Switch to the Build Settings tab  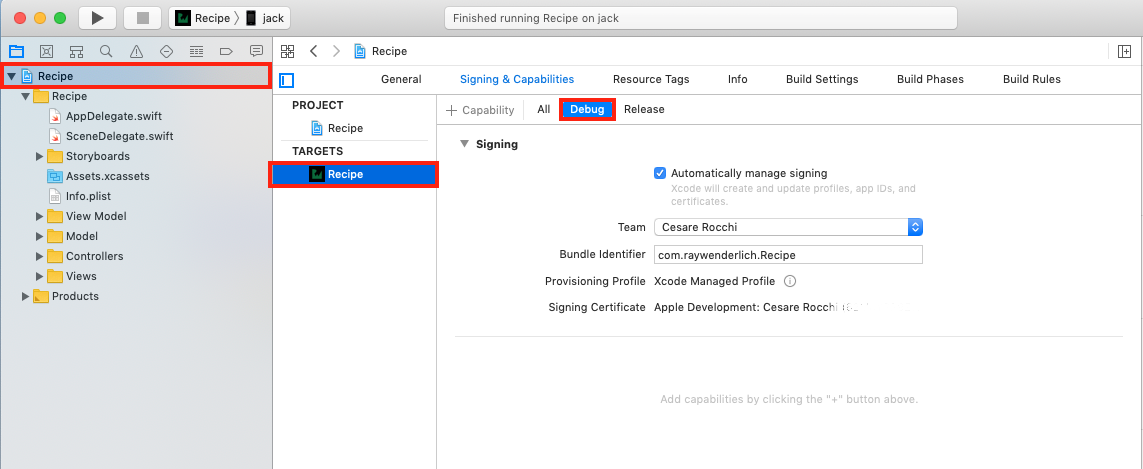click(x=822, y=80)
